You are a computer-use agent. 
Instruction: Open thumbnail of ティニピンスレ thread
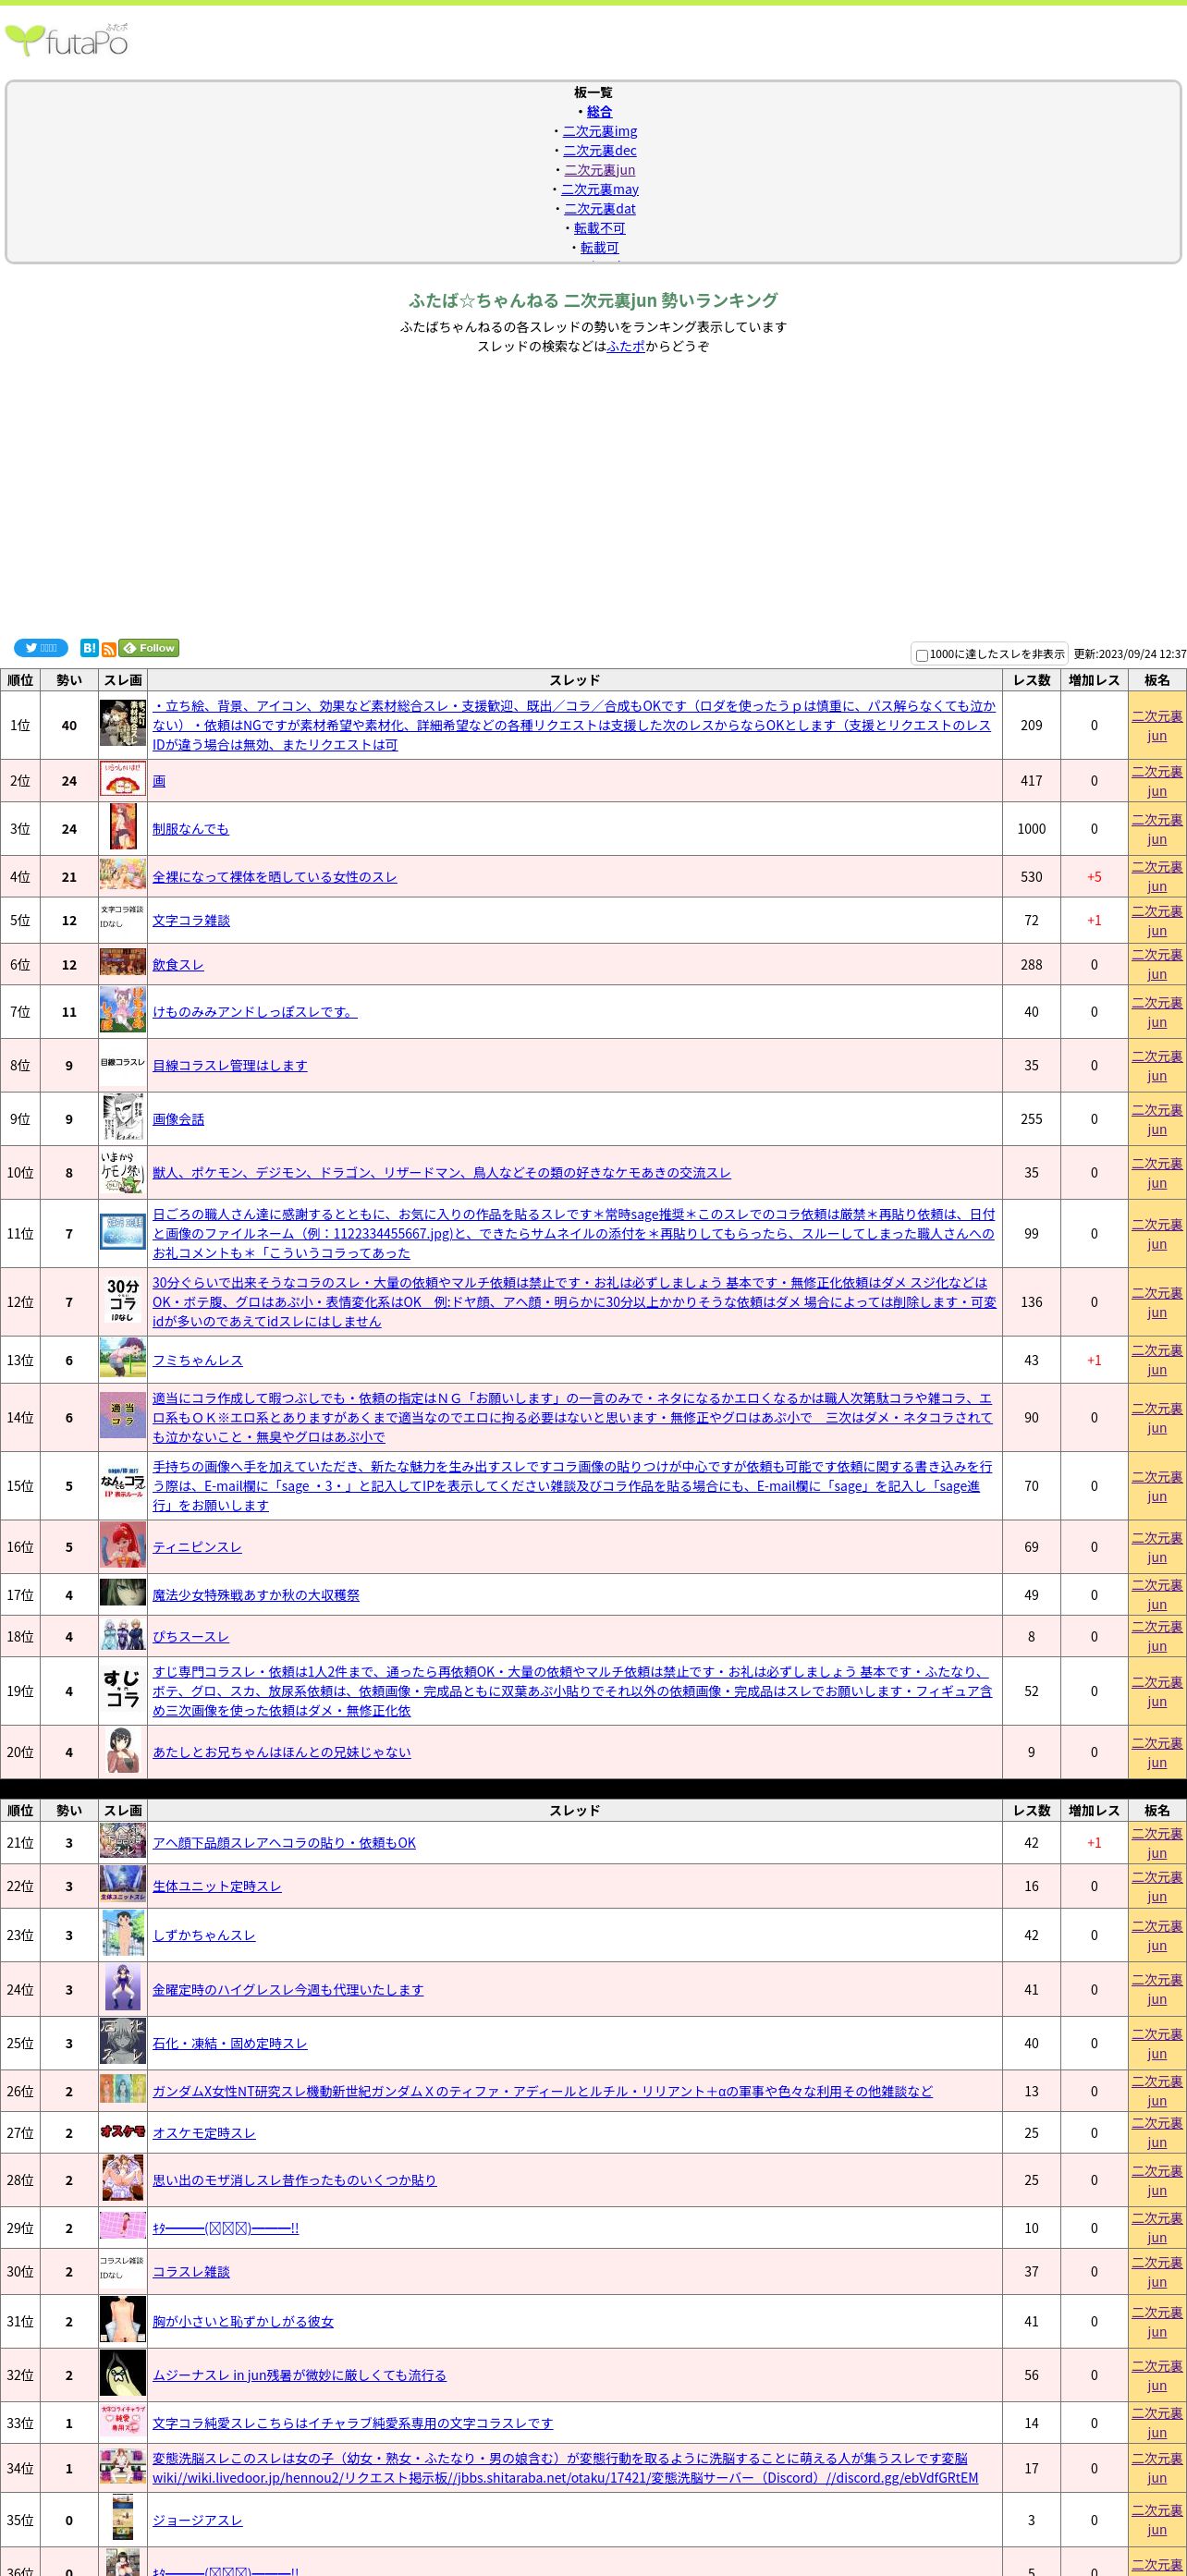tap(123, 1546)
